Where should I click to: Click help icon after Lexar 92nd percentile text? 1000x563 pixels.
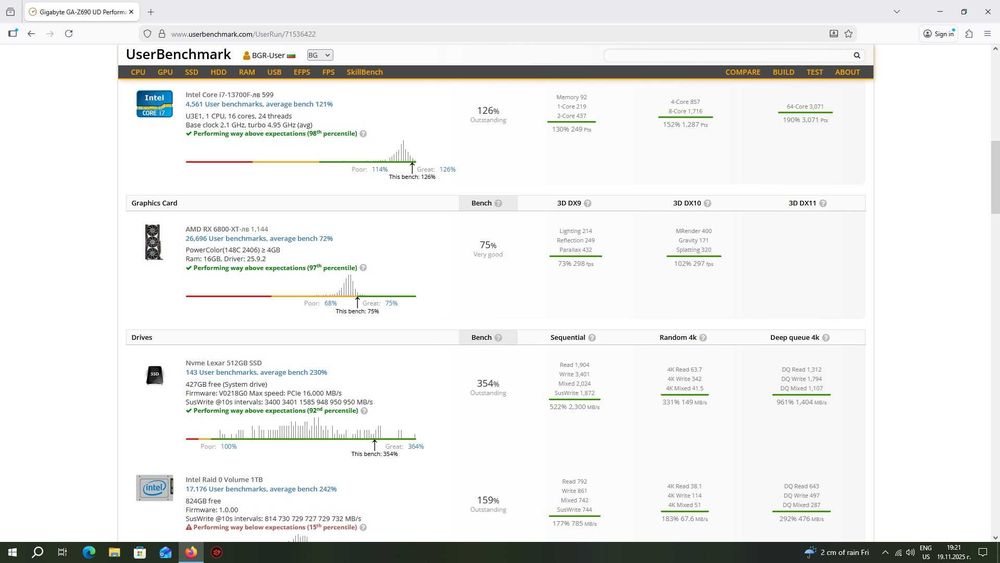pyautogui.click(x=364, y=411)
